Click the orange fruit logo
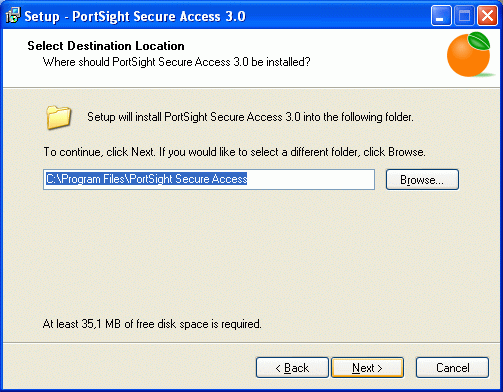 pyautogui.click(x=469, y=55)
